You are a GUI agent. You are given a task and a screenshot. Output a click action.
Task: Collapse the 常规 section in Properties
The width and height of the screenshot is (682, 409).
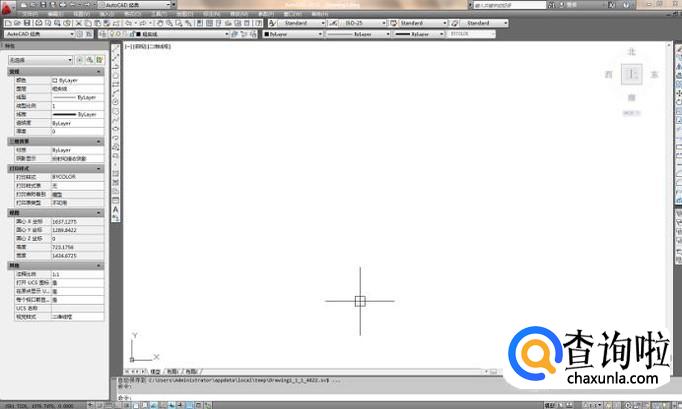coord(99,71)
